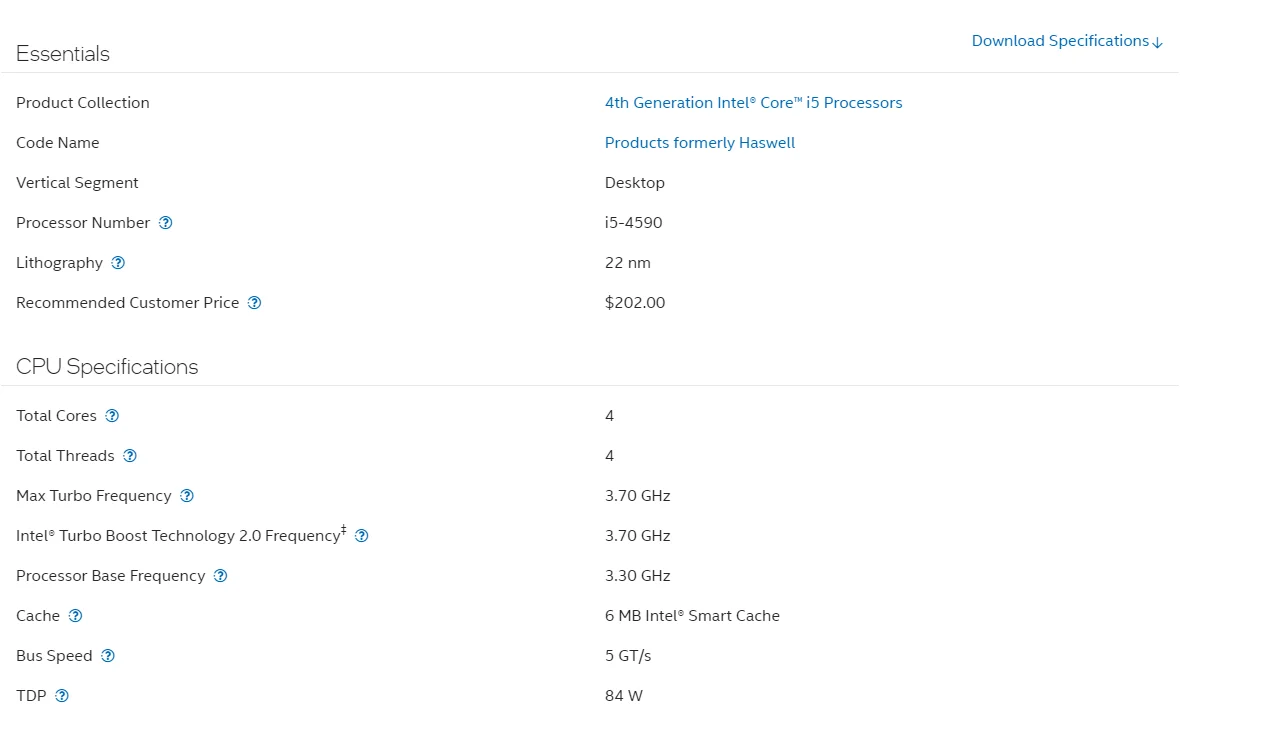Click the $202.00 price value
The image size is (1265, 742).
(635, 303)
